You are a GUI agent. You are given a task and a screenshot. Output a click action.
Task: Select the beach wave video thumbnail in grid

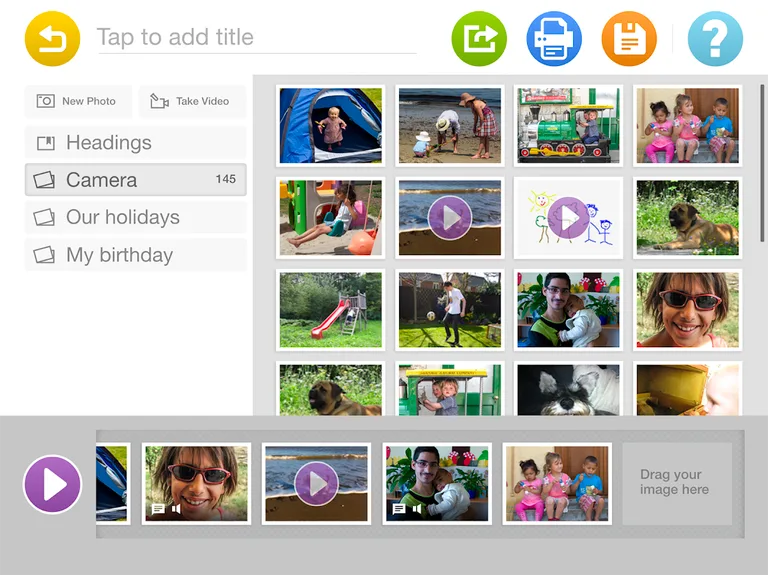coord(449,217)
